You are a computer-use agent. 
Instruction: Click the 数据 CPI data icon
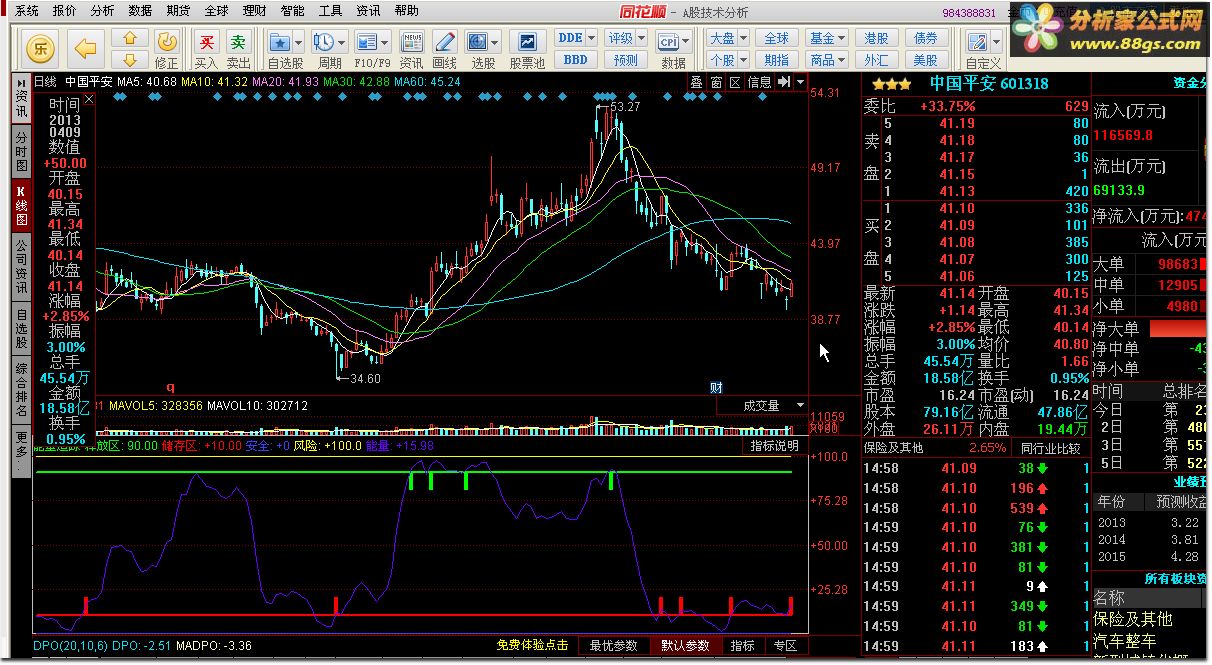[x=667, y=42]
